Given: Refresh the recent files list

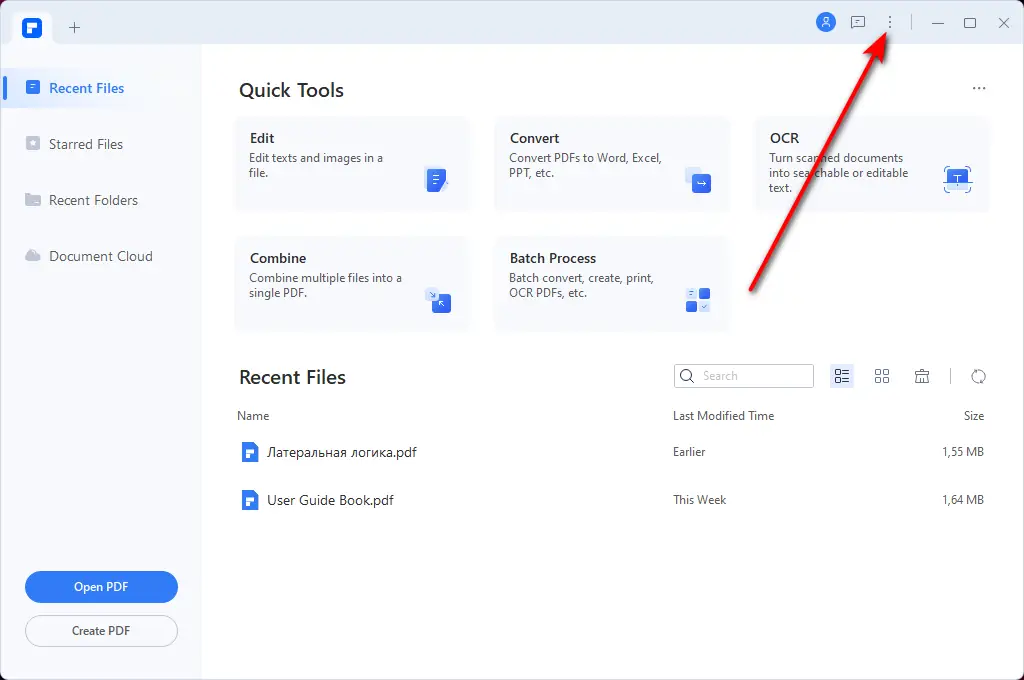Looking at the screenshot, I should [979, 376].
